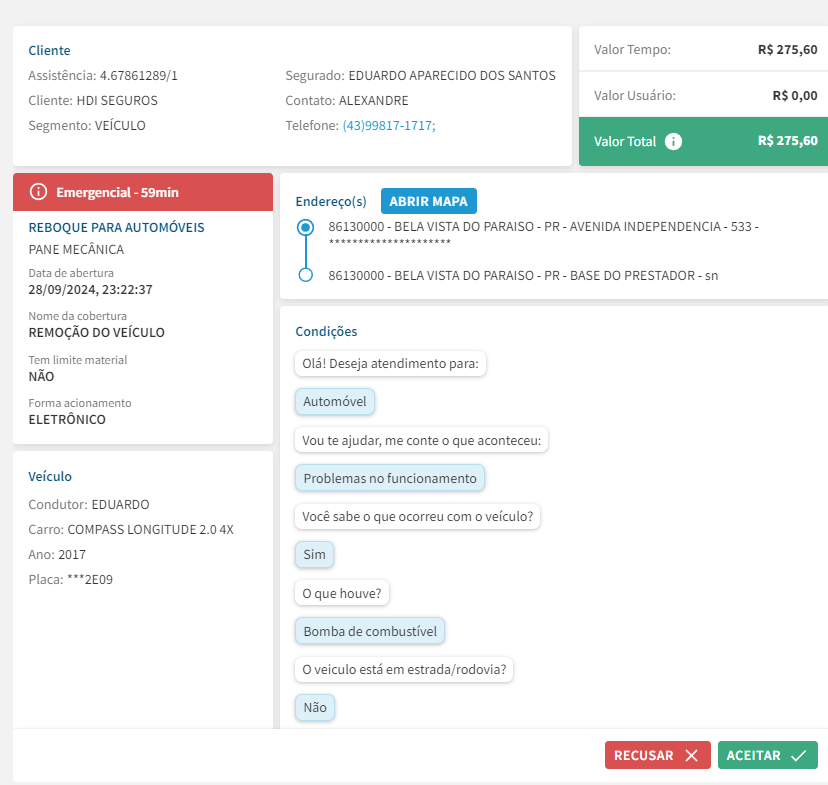Click the Não answer chip
The width and height of the screenshot is (828, 785).
coord(315,707)
